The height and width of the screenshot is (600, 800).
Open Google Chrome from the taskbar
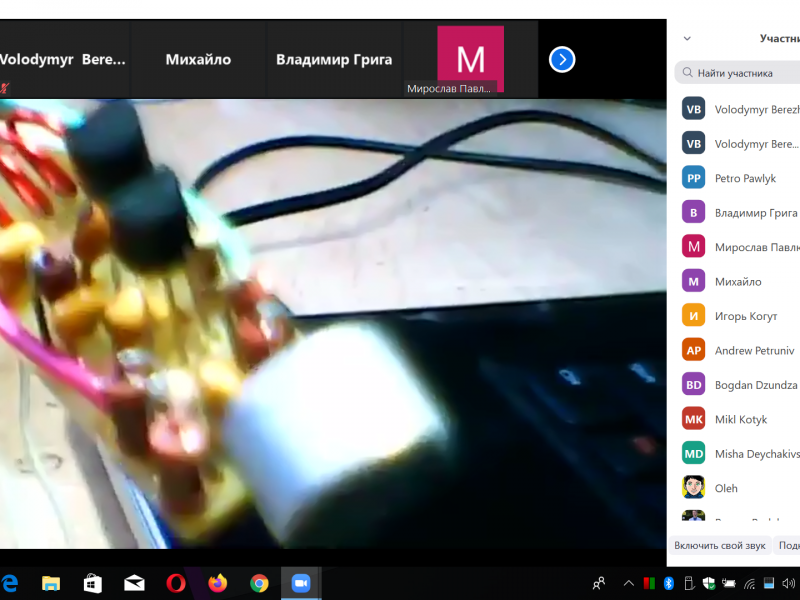click(259, 583)
